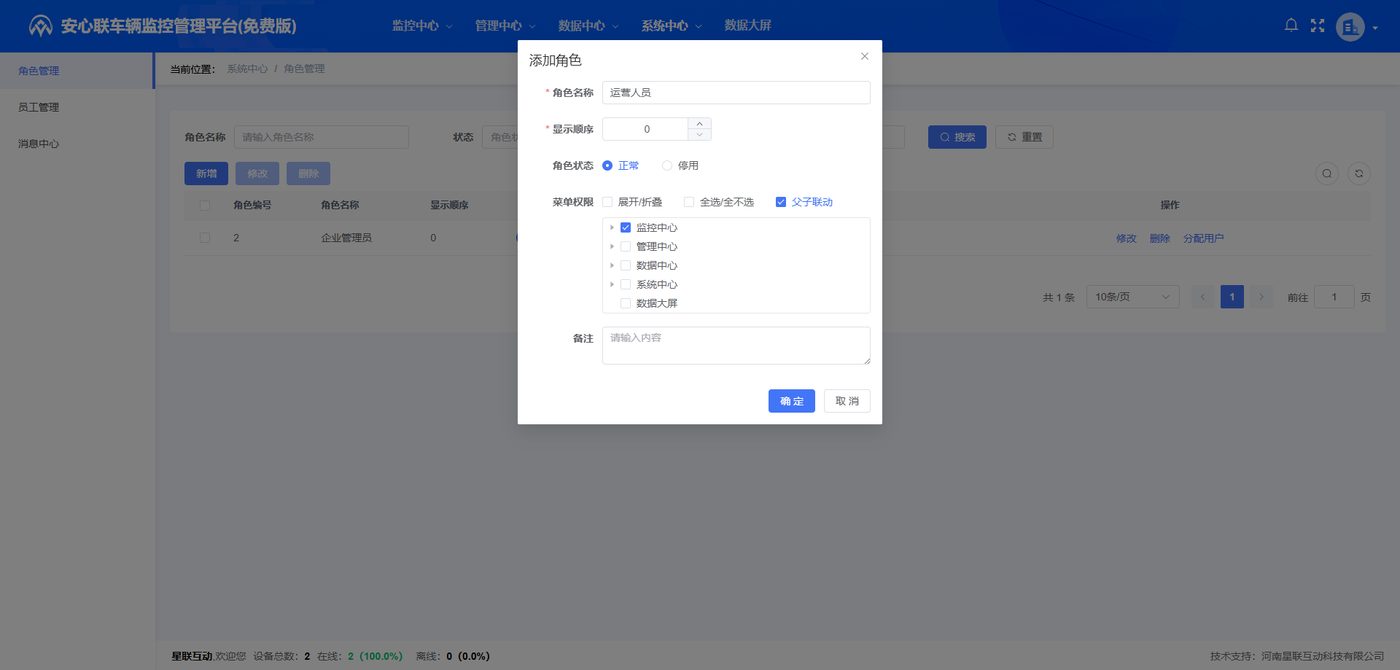Image resolution: width=1400 pixels, height=670 pixels.
Task: Click the previous page arrow
Action: pos(1203,297)
